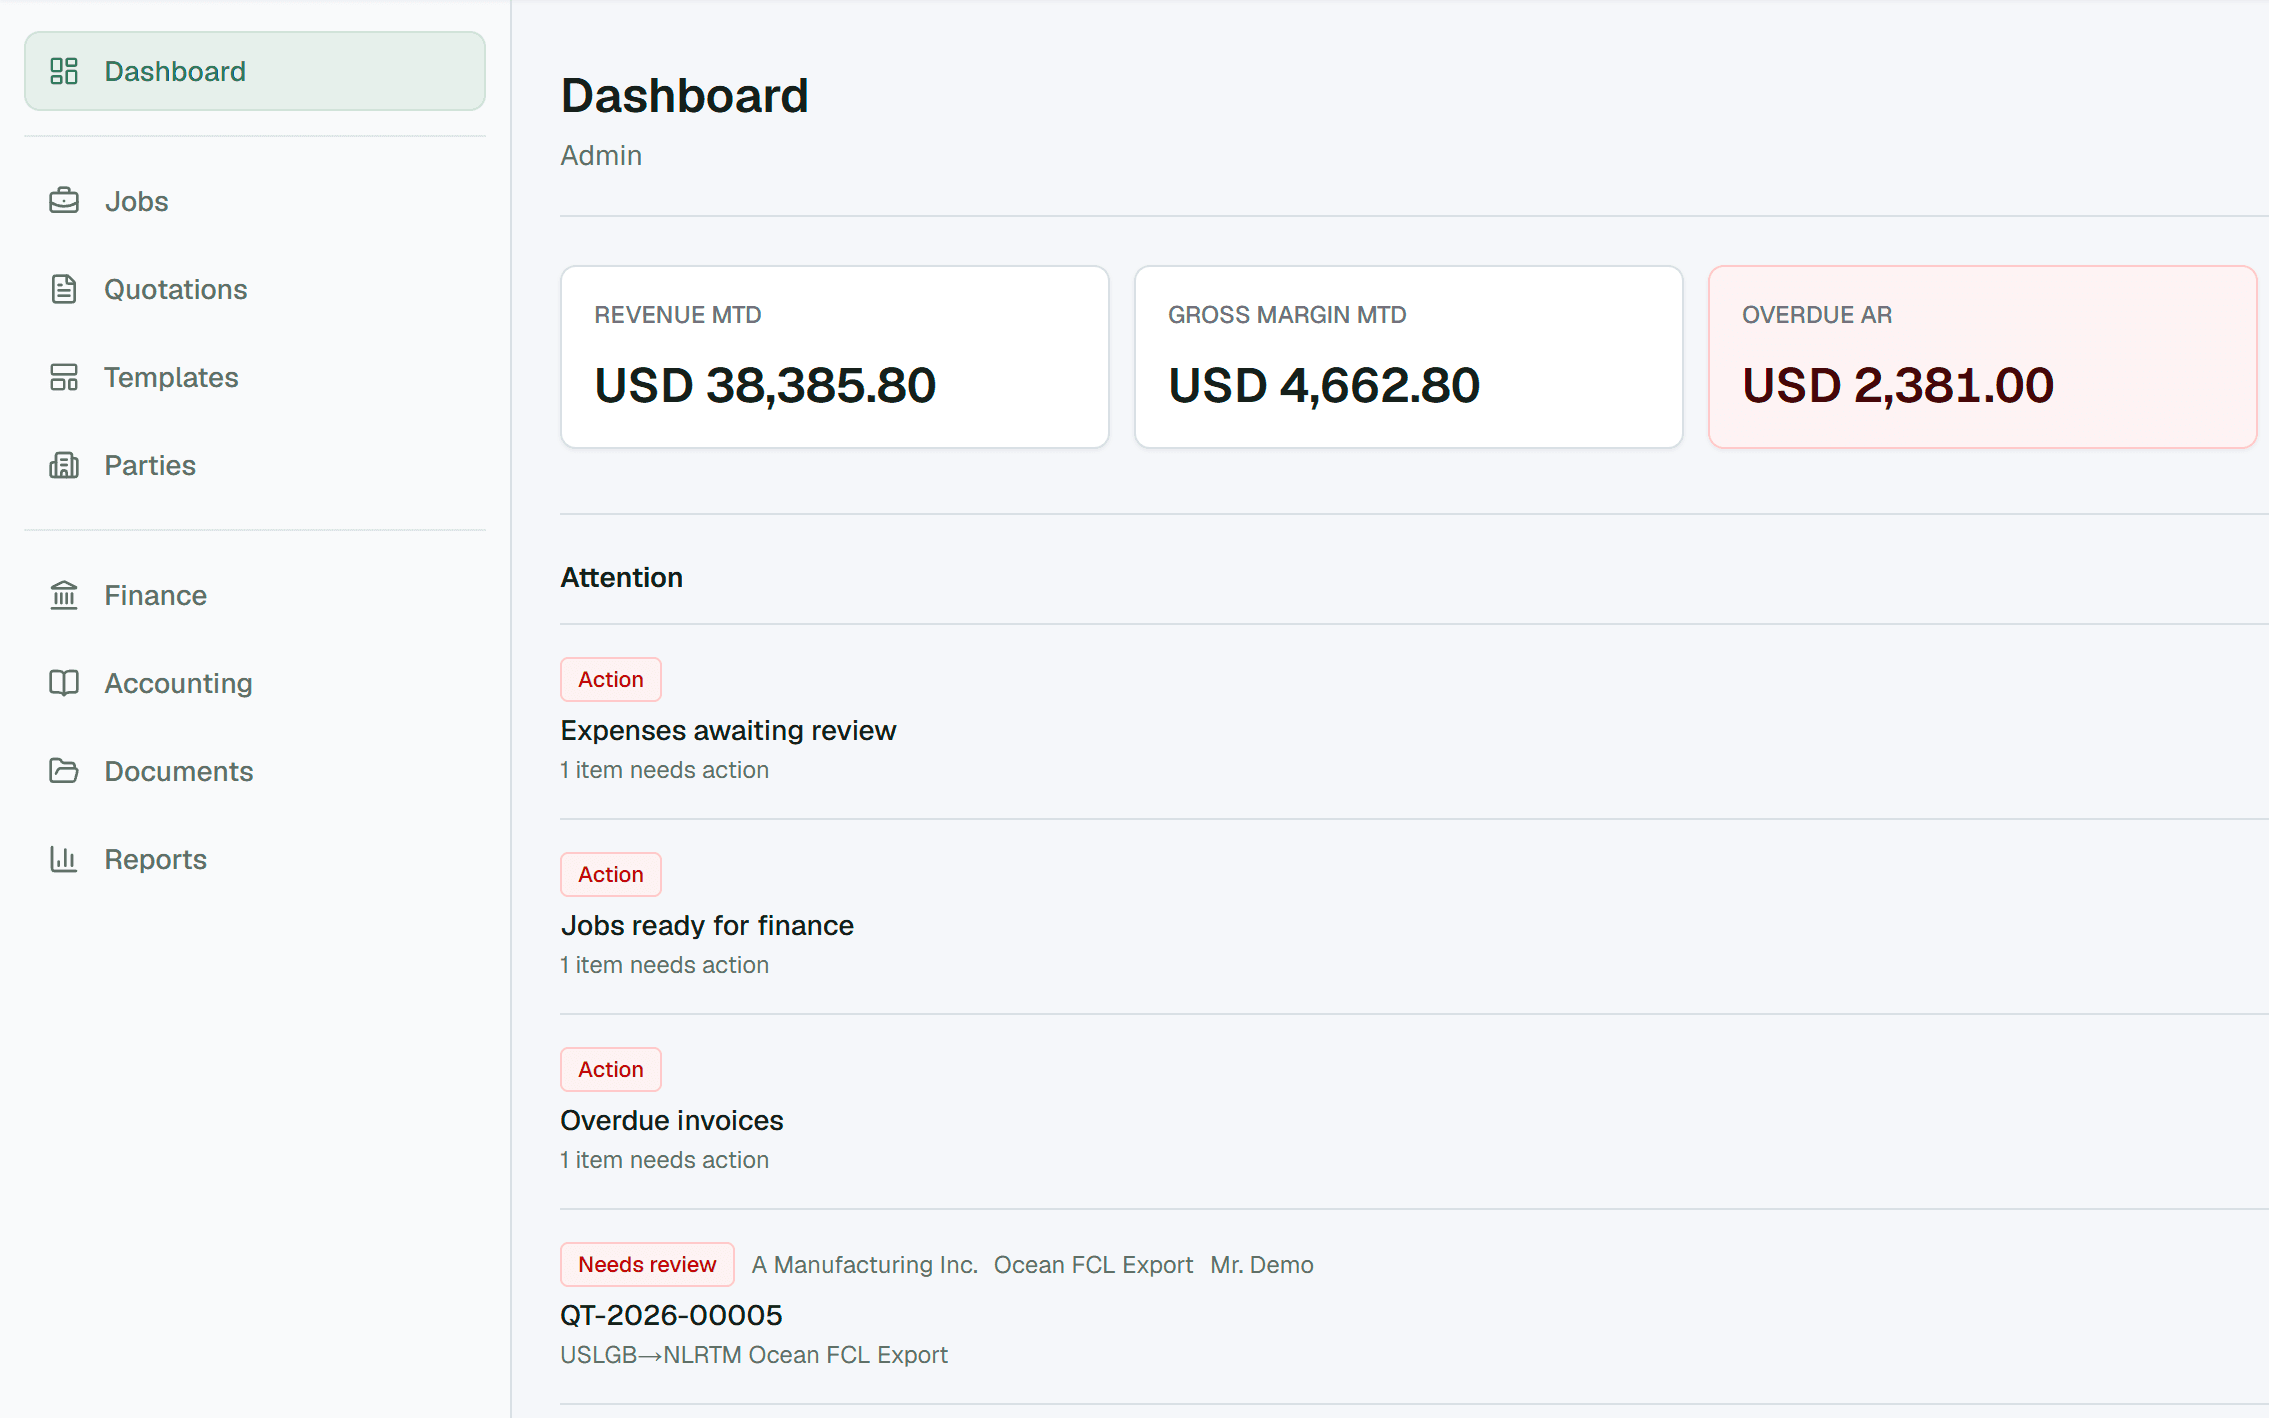Select the Dashboard label in sidebar

(x=175, y=71)
